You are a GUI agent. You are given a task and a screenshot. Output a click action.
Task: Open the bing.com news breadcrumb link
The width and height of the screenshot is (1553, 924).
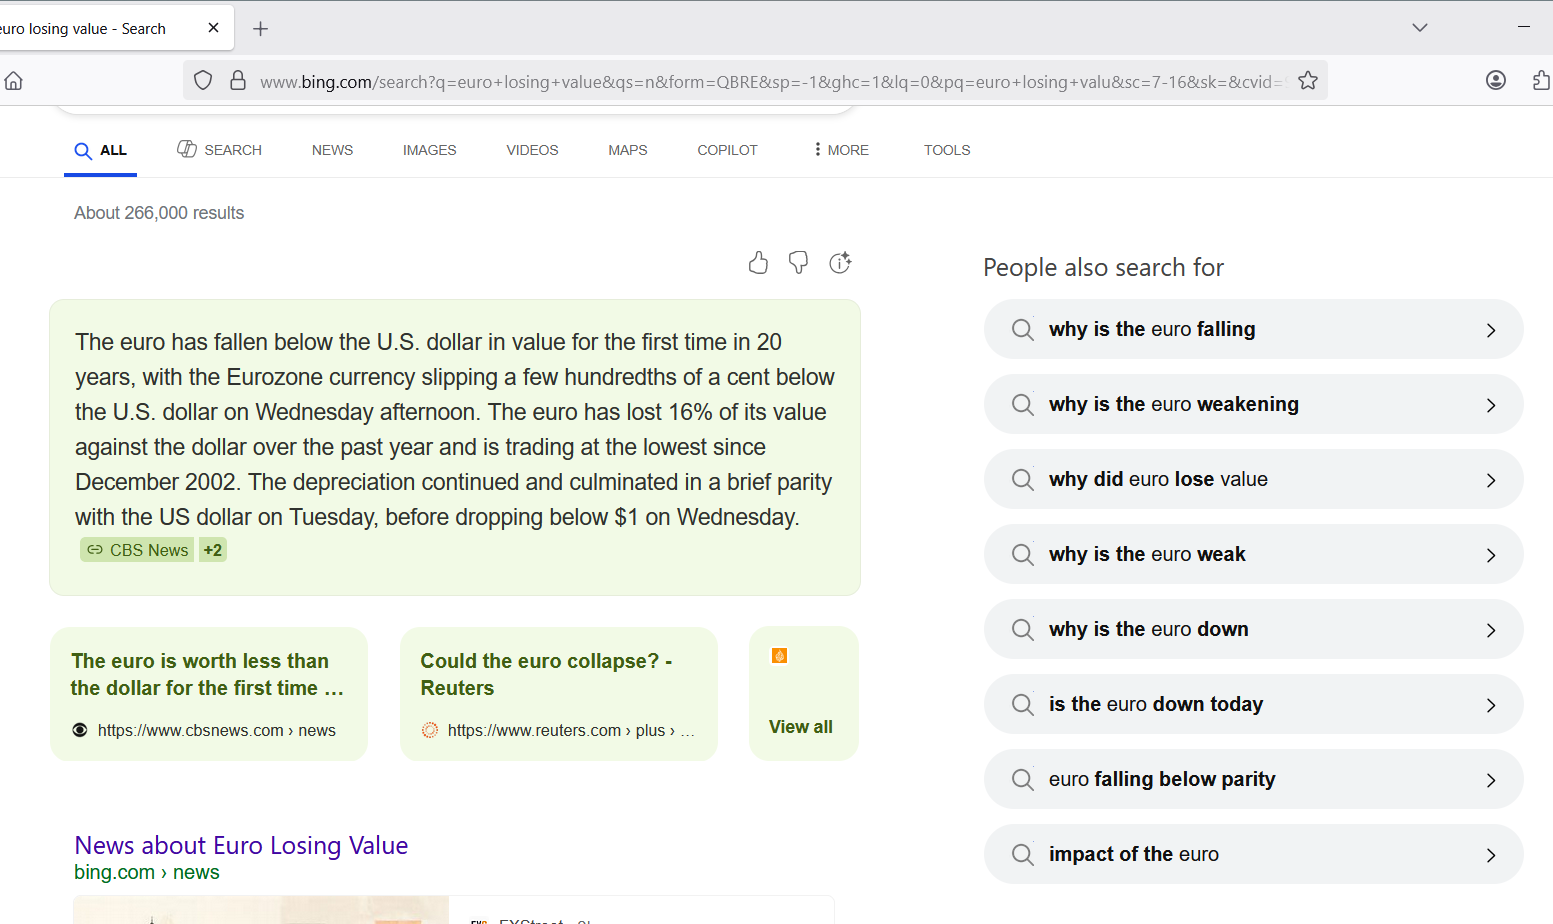click(147, 873)
